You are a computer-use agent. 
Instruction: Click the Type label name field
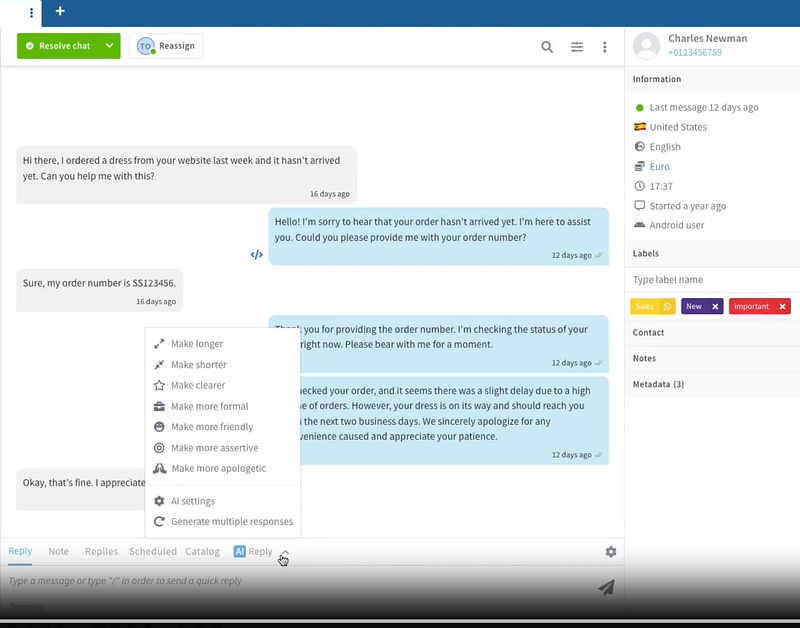click(710, 280)
